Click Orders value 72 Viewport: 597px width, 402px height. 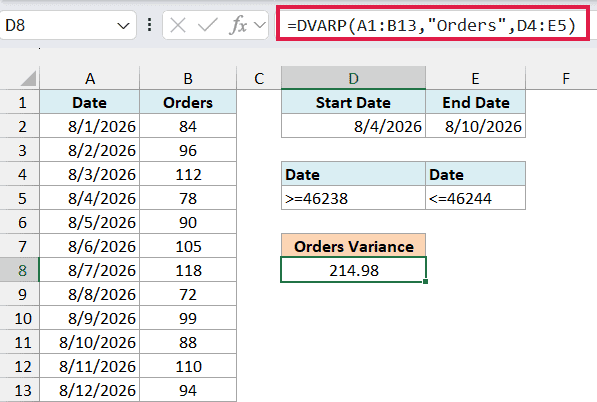[188, 294]
